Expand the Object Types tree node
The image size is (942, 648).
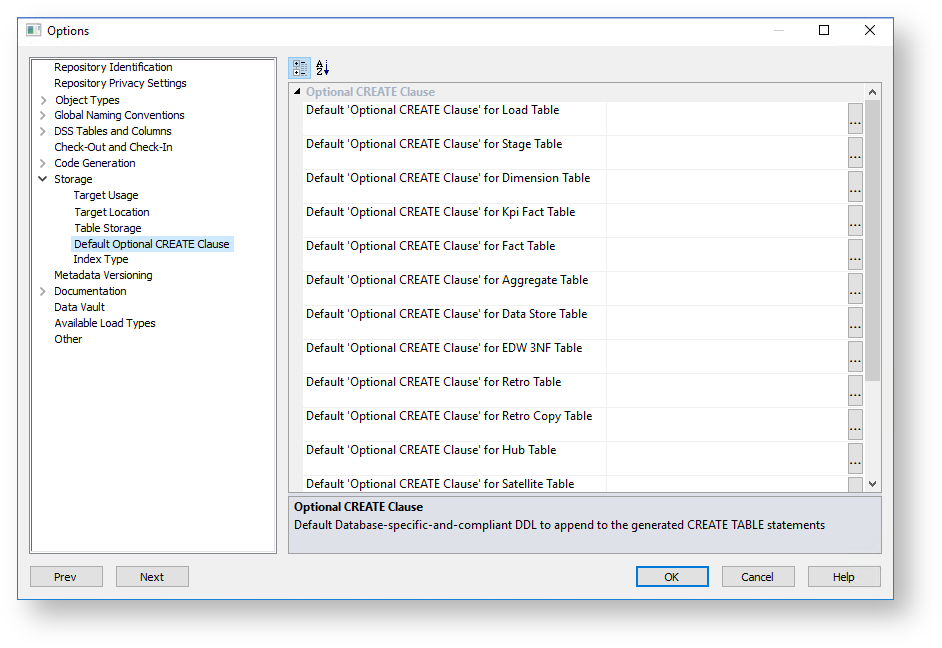coord(43,100)
